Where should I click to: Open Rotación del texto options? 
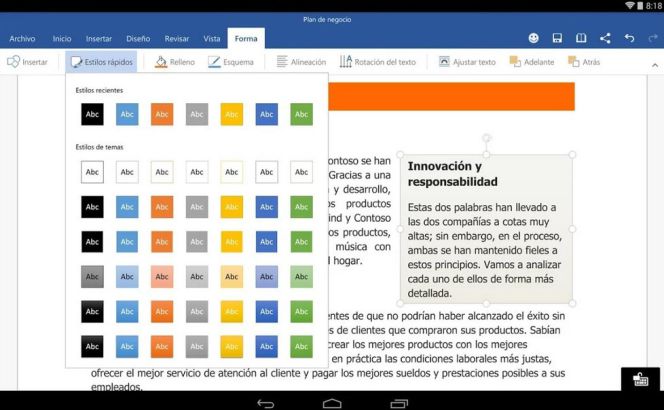(x=378, y=62)
